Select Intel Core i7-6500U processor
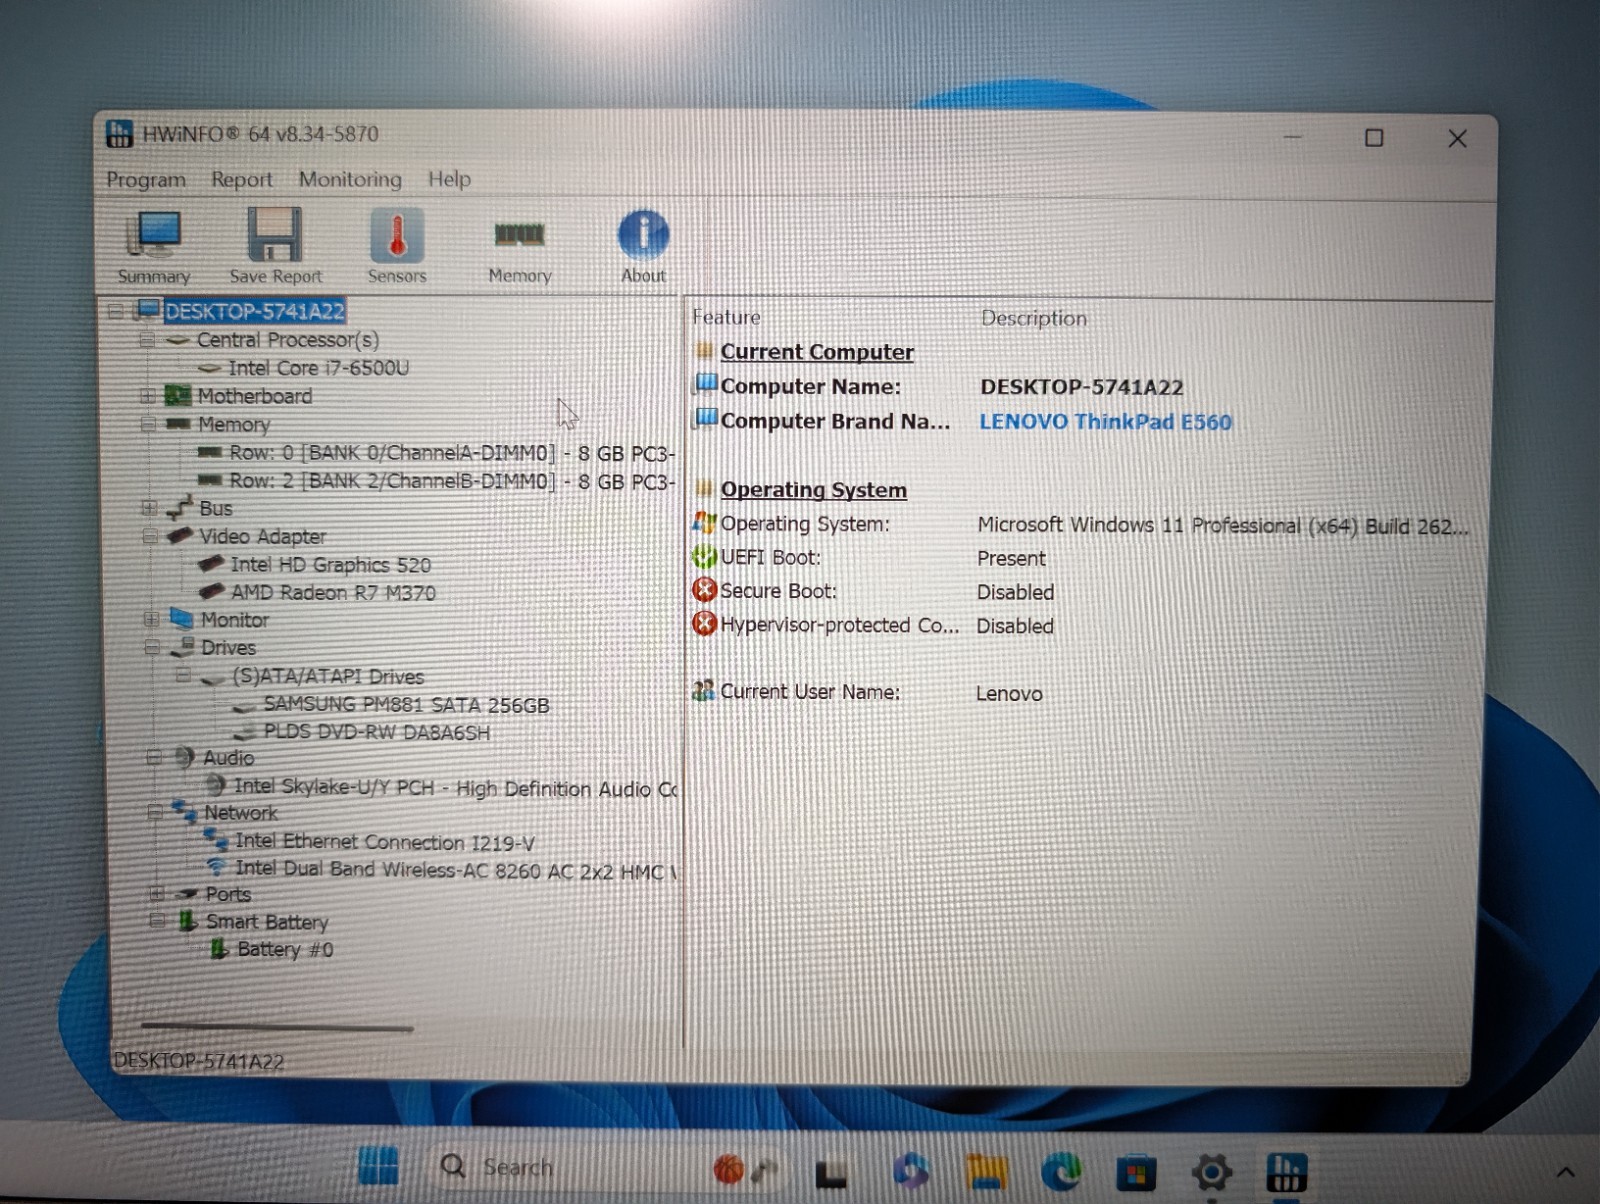The image size is (1600, 1204). click(318, 368)
